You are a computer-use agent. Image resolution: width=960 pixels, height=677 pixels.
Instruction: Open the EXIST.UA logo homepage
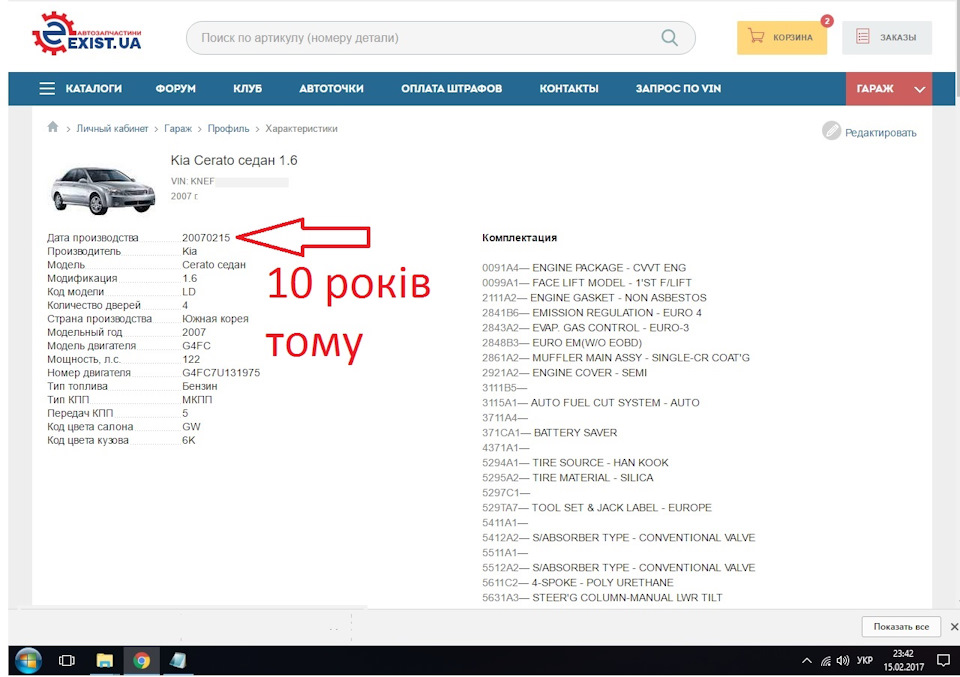pyautogui.click(x=87, y=34)
